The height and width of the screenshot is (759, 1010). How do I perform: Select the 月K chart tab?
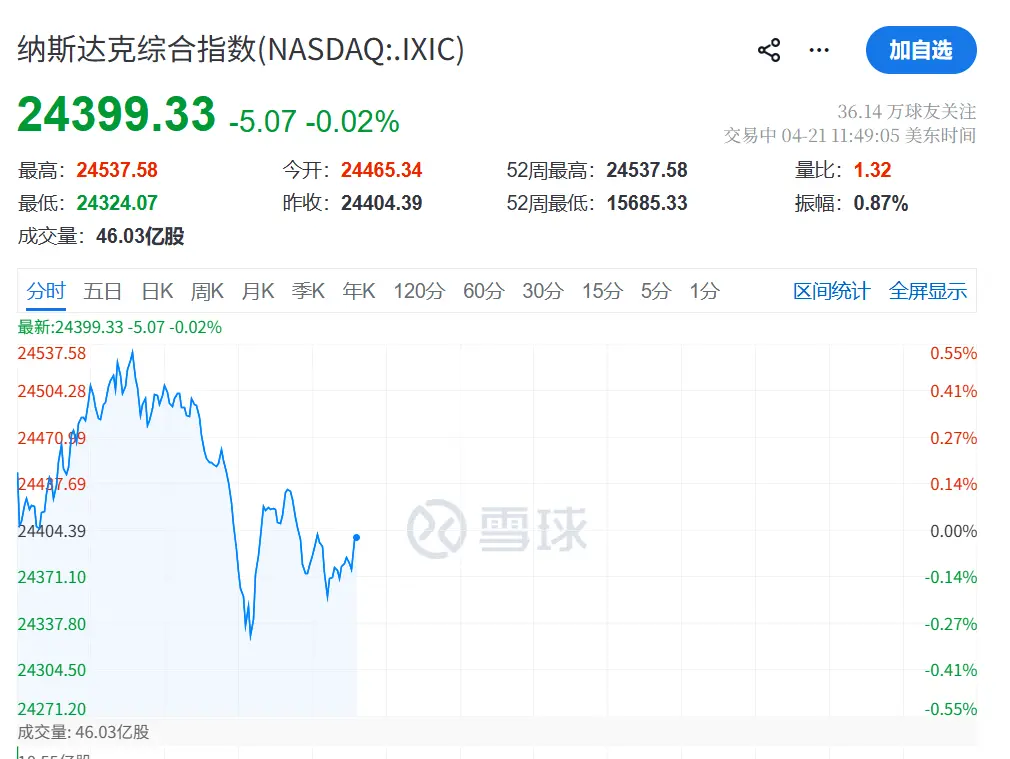tap(257, 291)
